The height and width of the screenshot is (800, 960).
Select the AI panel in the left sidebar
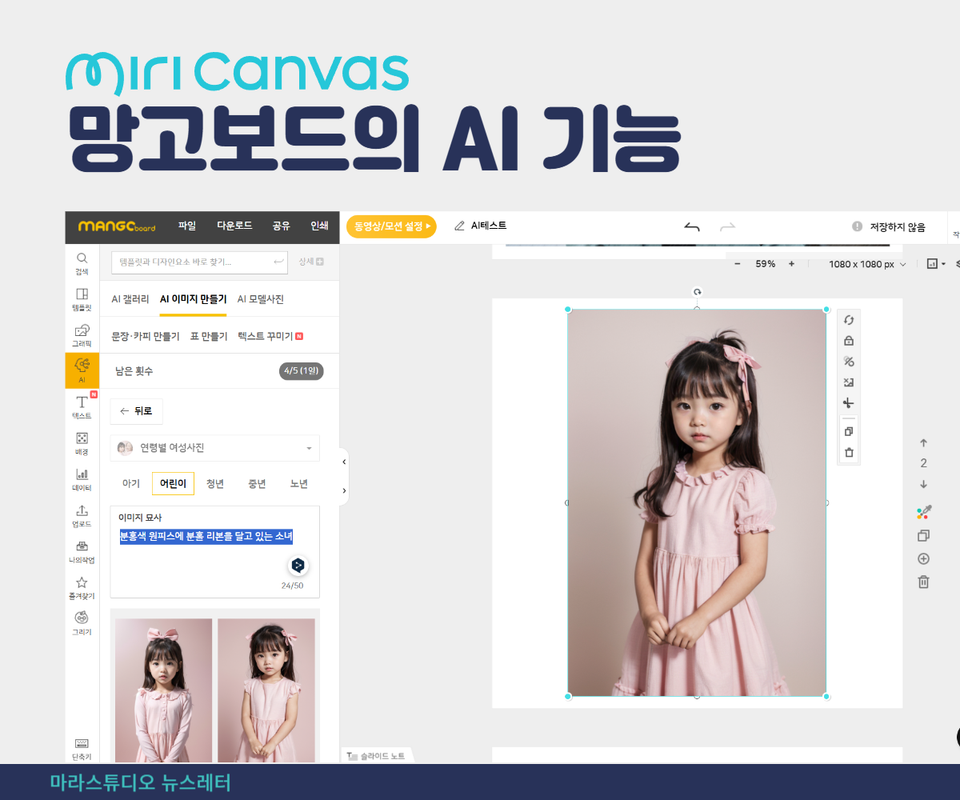[82, 369]
